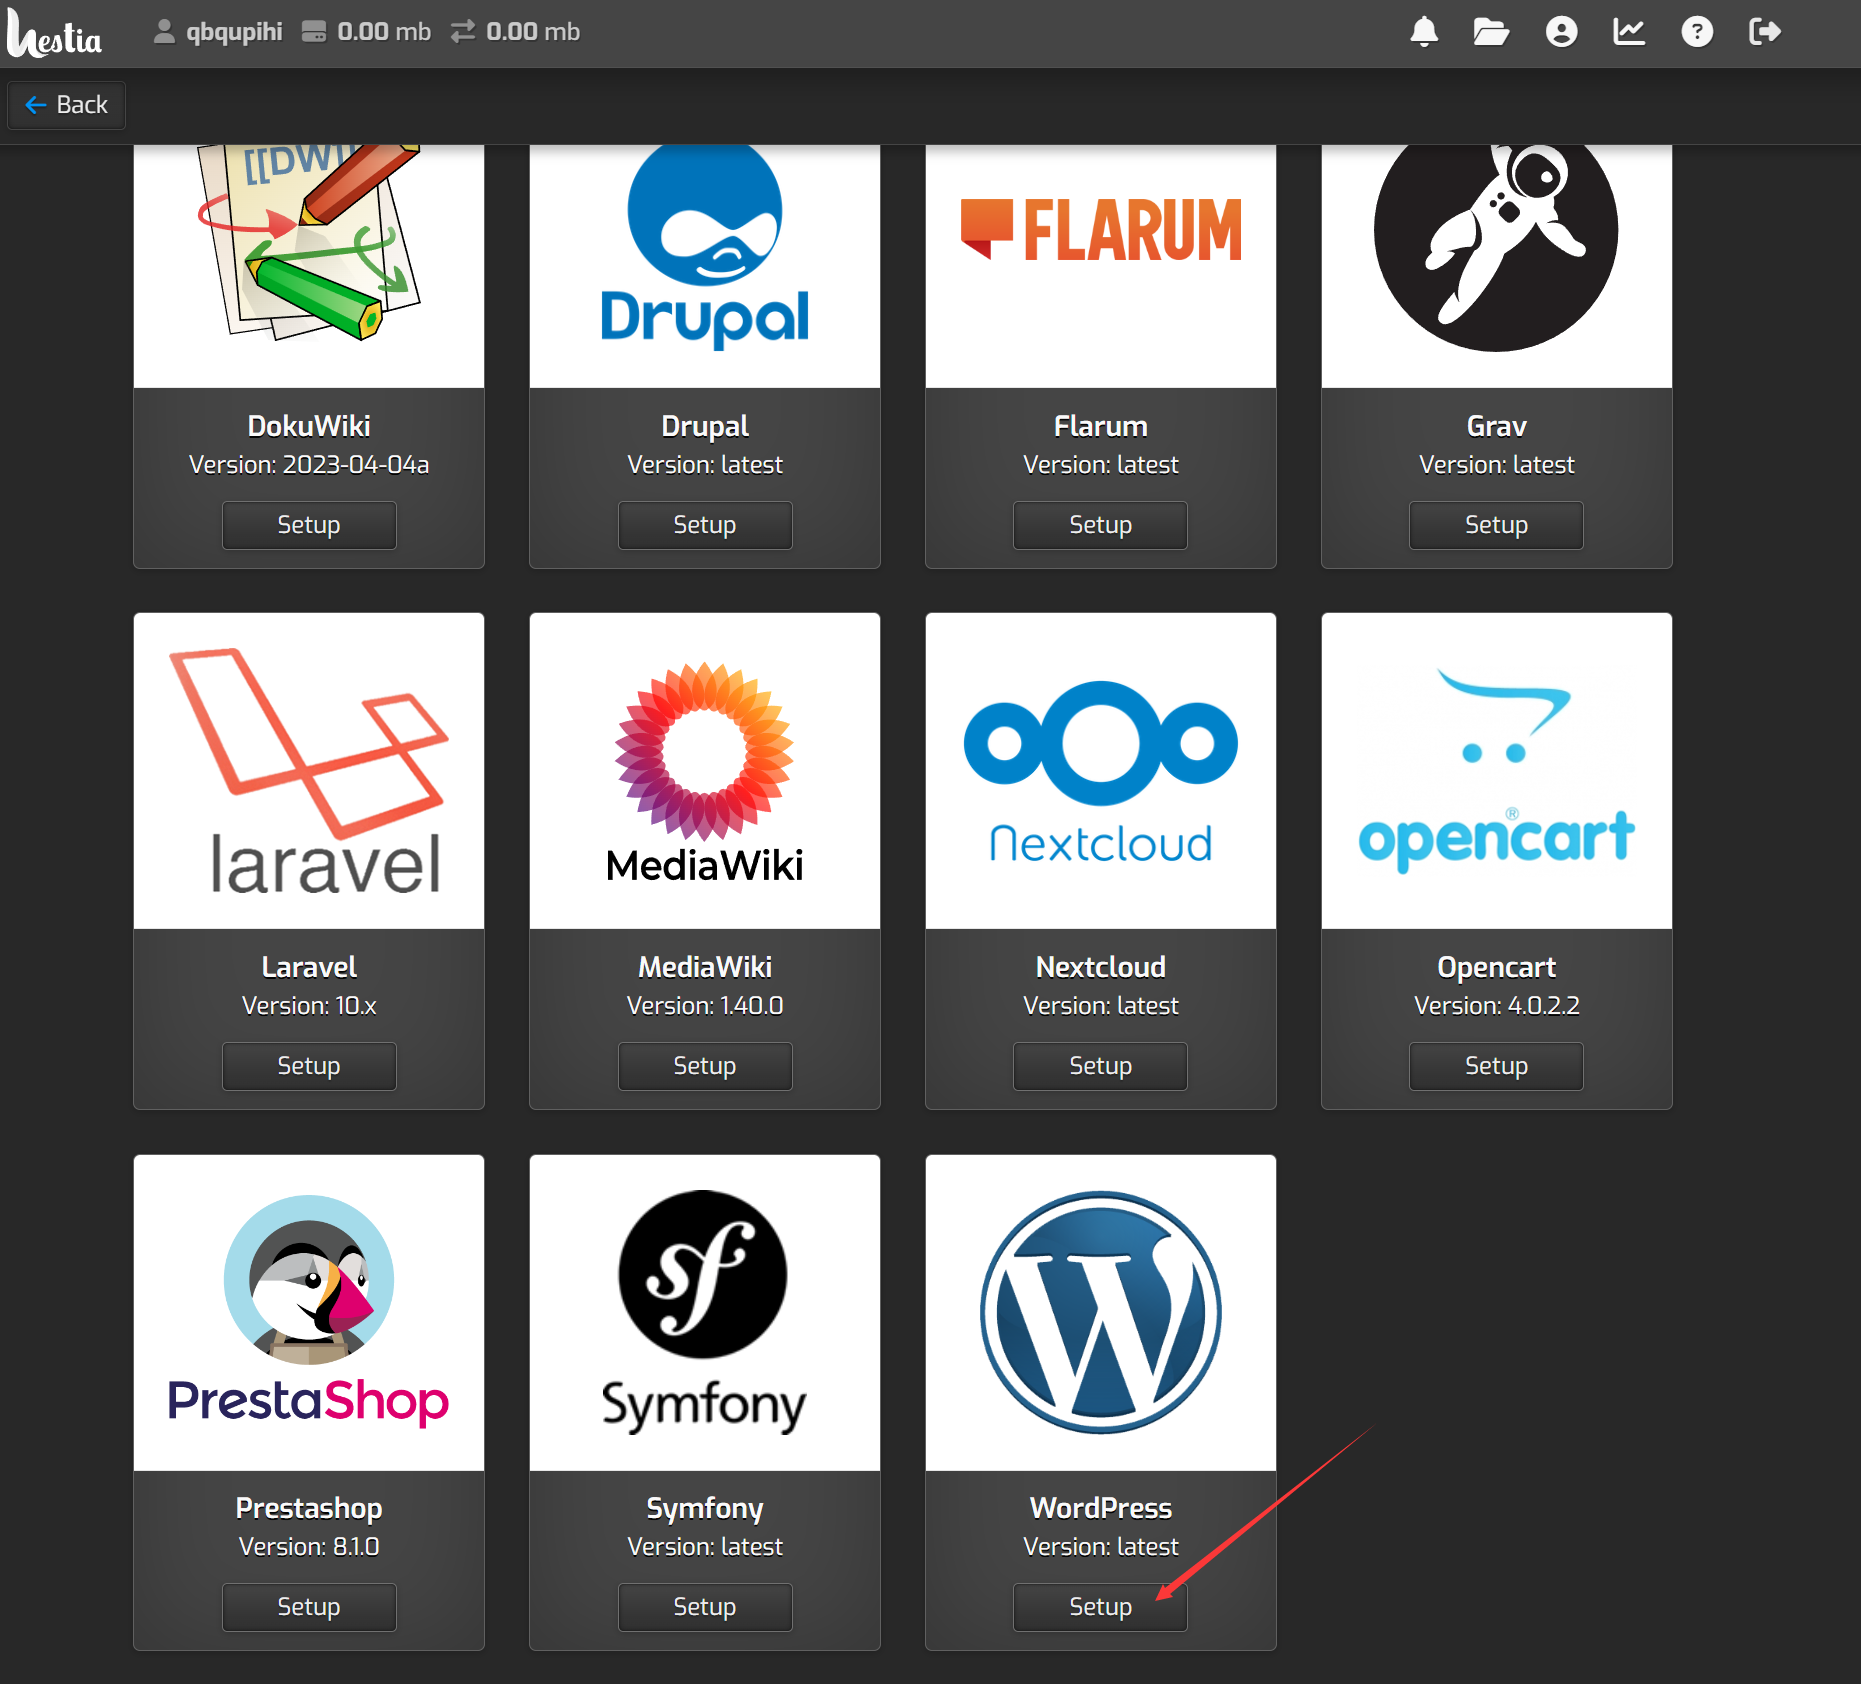This screenshot has height=1684, width=1861.
Task: Click Setup under Nextcloud
Action: coord(1101,1066)
